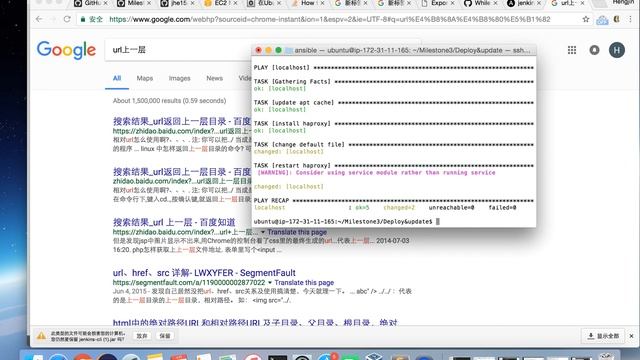Translate the SegmentFault result page

[x=304, y=282]
